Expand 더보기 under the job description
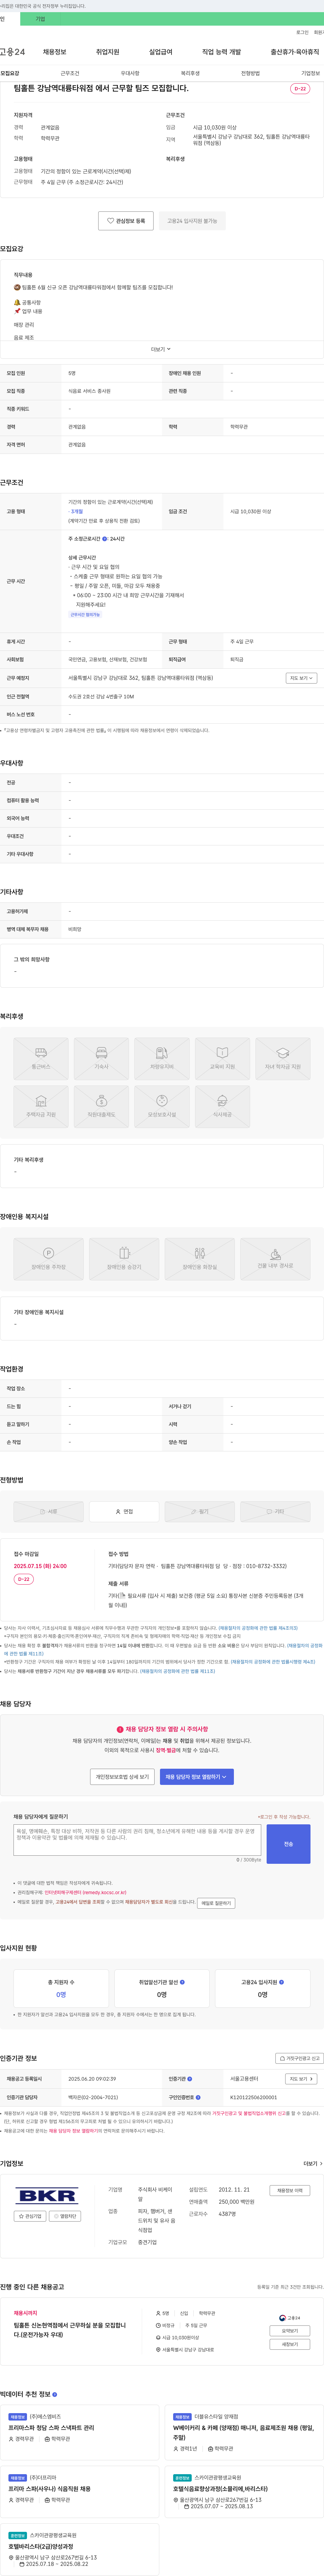 pyautogui.click(x=161, y=349)
